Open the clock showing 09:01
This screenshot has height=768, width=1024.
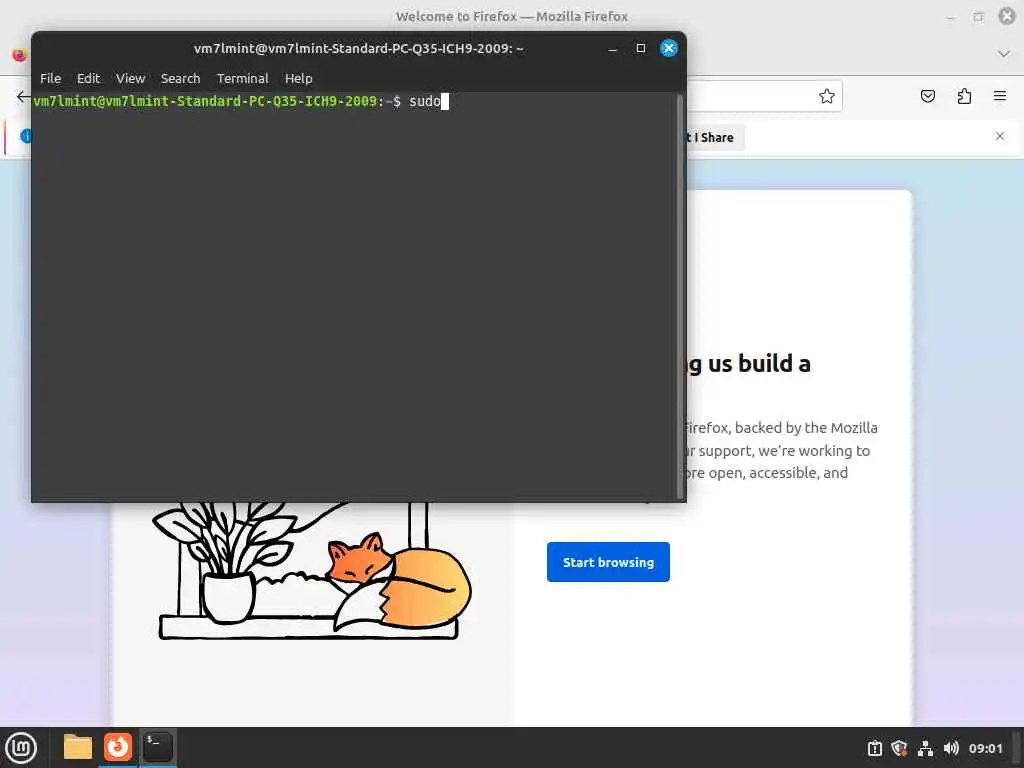985,748
